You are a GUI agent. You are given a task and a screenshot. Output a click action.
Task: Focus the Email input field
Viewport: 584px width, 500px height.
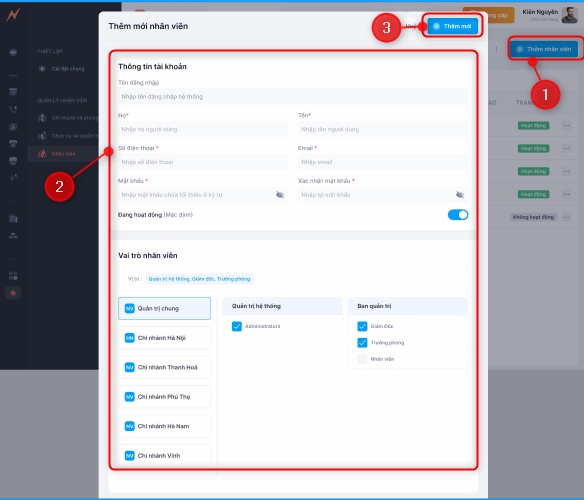click(383, 162)
